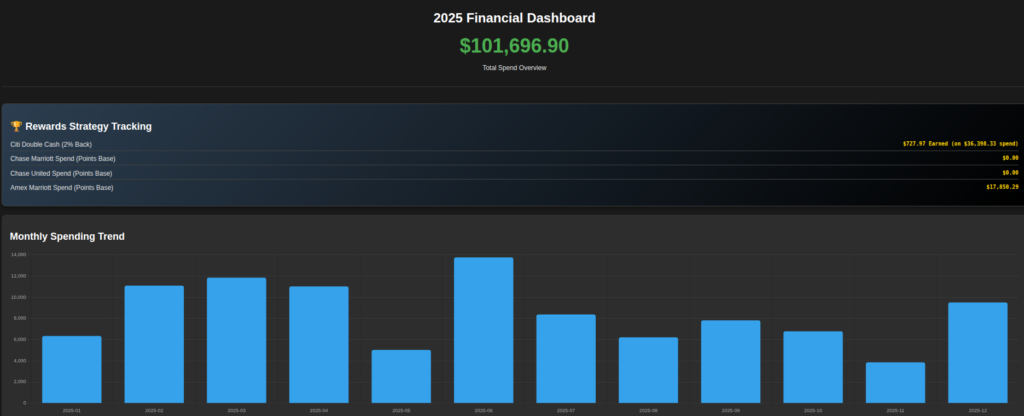1024x416 pixels.
Task: Click the 2025-07 spending bar
Action: pos(566,358)
